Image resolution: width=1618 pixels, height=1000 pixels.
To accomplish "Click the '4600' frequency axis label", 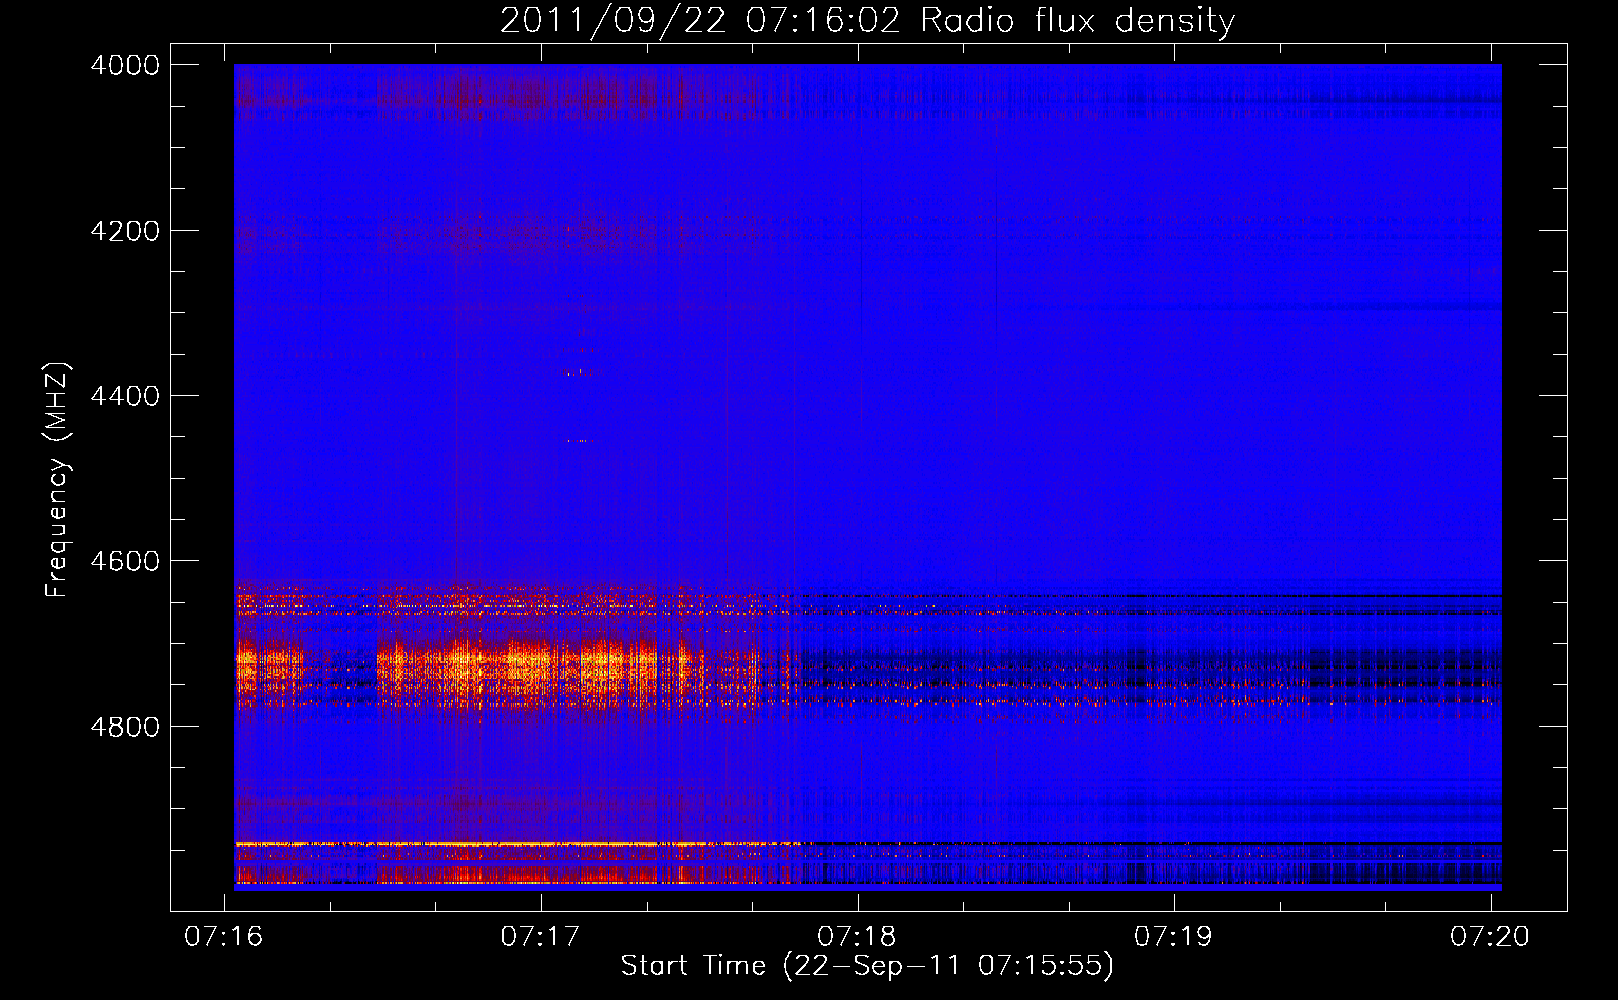I will point(125,561).
